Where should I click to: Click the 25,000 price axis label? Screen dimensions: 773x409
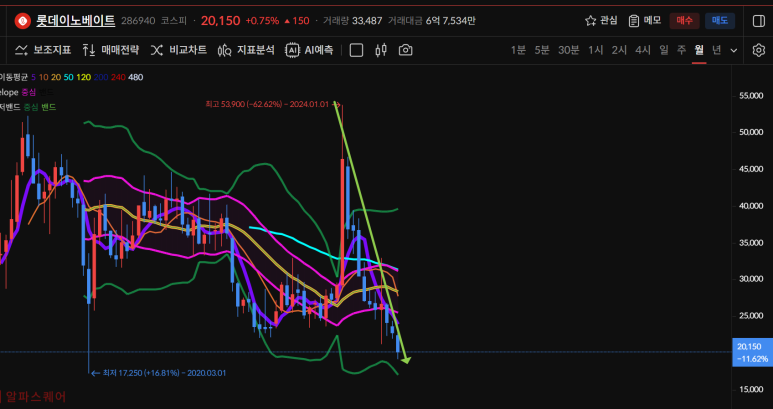[x=751, y=316]
